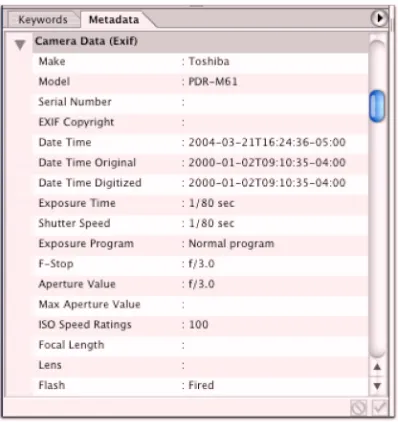Click the scroll down arrow

coord(377,386)
